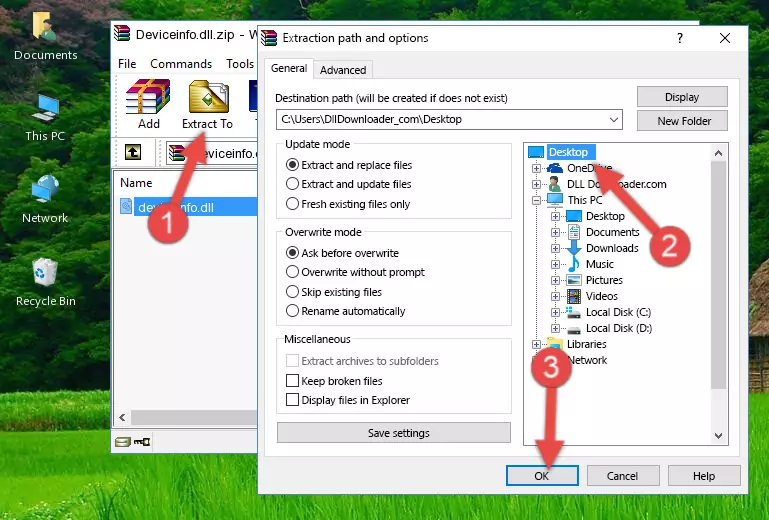
Task: Select the This PC tree item
Action: [585, 200]
